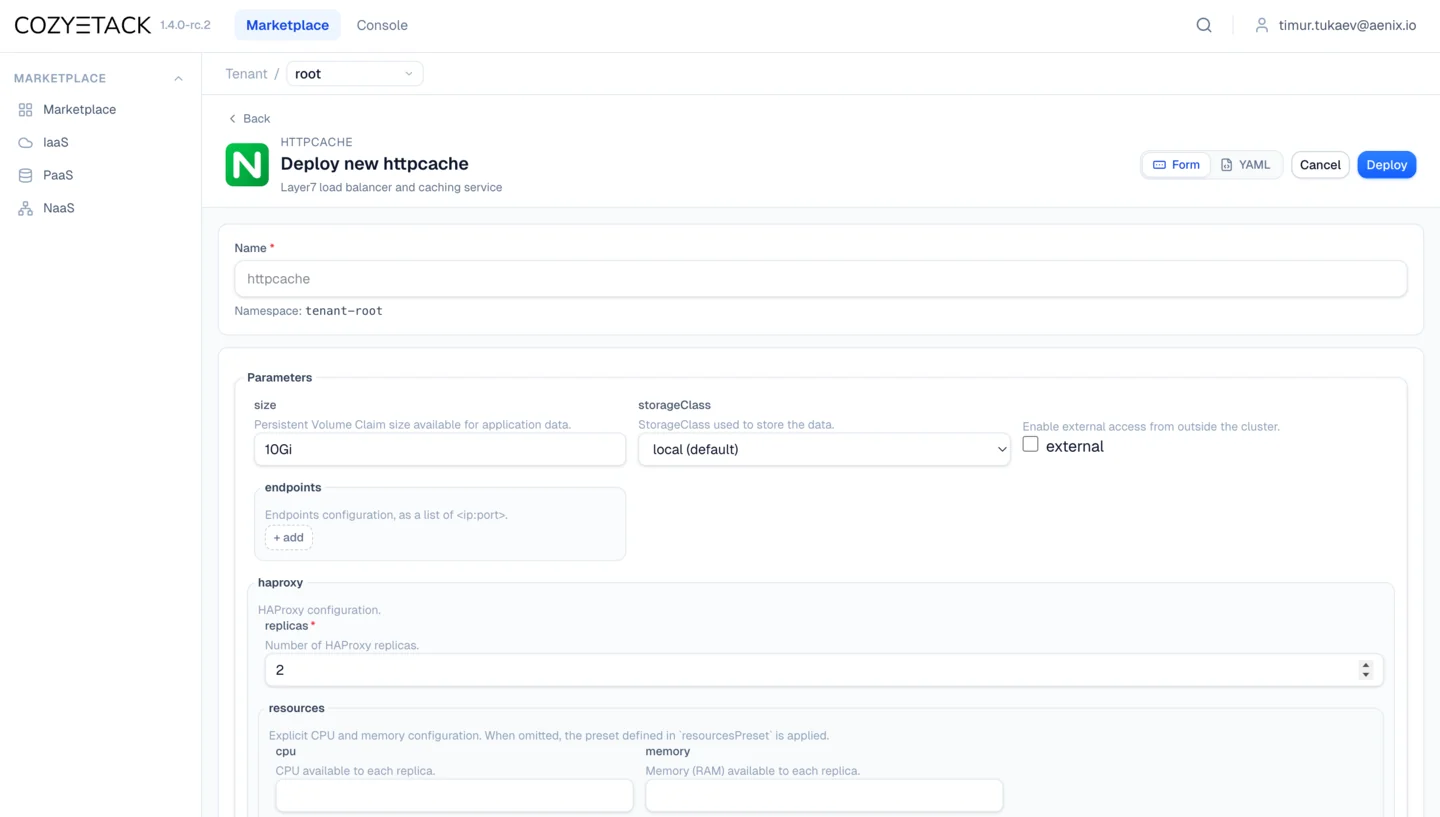Click the namespace value tenant-root
This screenshot has height=817, width=1440.
(x=344, y=311)
